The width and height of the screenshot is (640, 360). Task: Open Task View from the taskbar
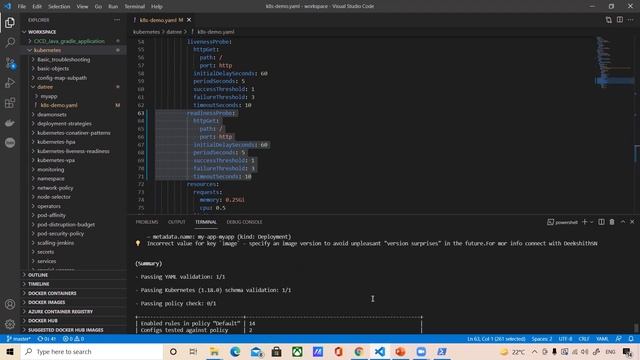pos(193,351)
